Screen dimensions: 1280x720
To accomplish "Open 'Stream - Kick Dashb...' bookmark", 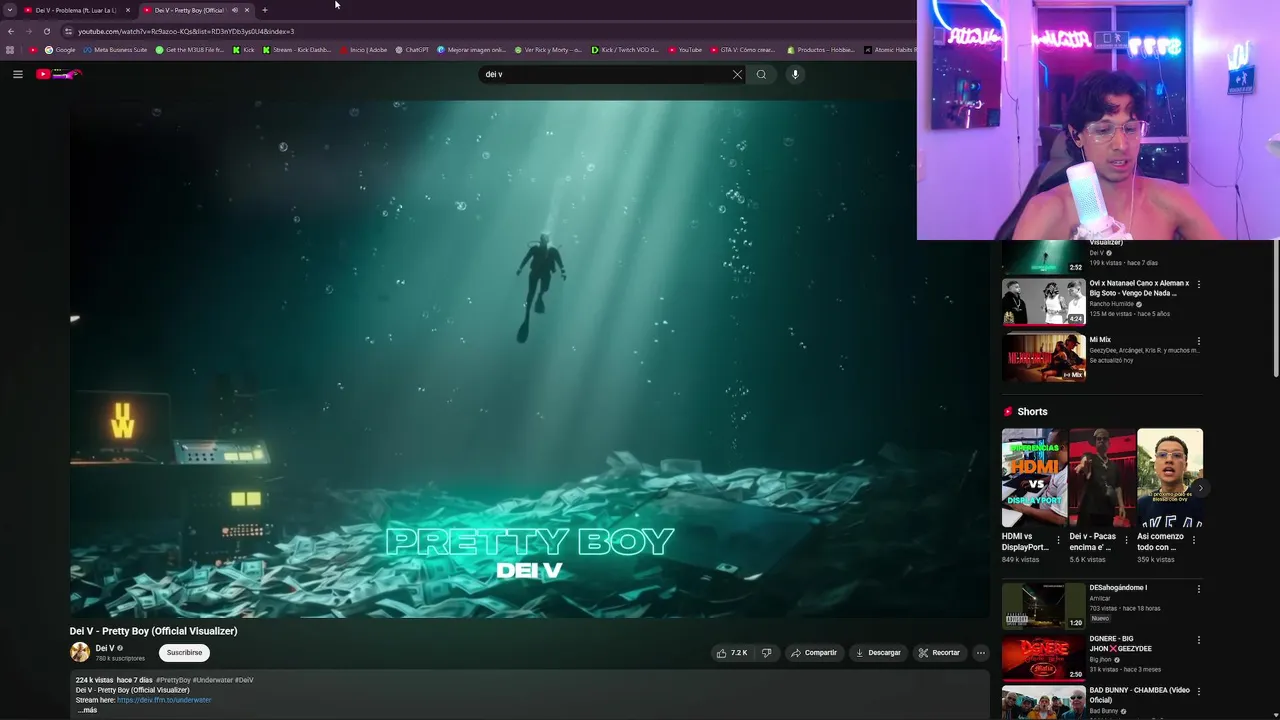I will click(x=297, y=50).
